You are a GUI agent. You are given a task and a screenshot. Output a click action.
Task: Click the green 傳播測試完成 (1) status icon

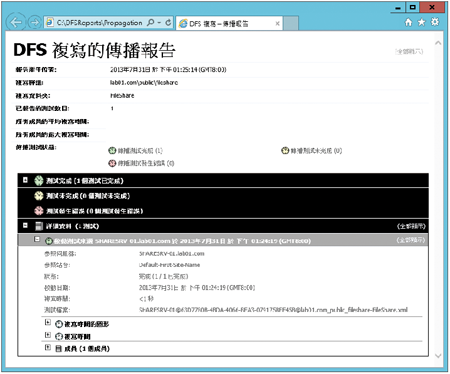pos(112,151)
